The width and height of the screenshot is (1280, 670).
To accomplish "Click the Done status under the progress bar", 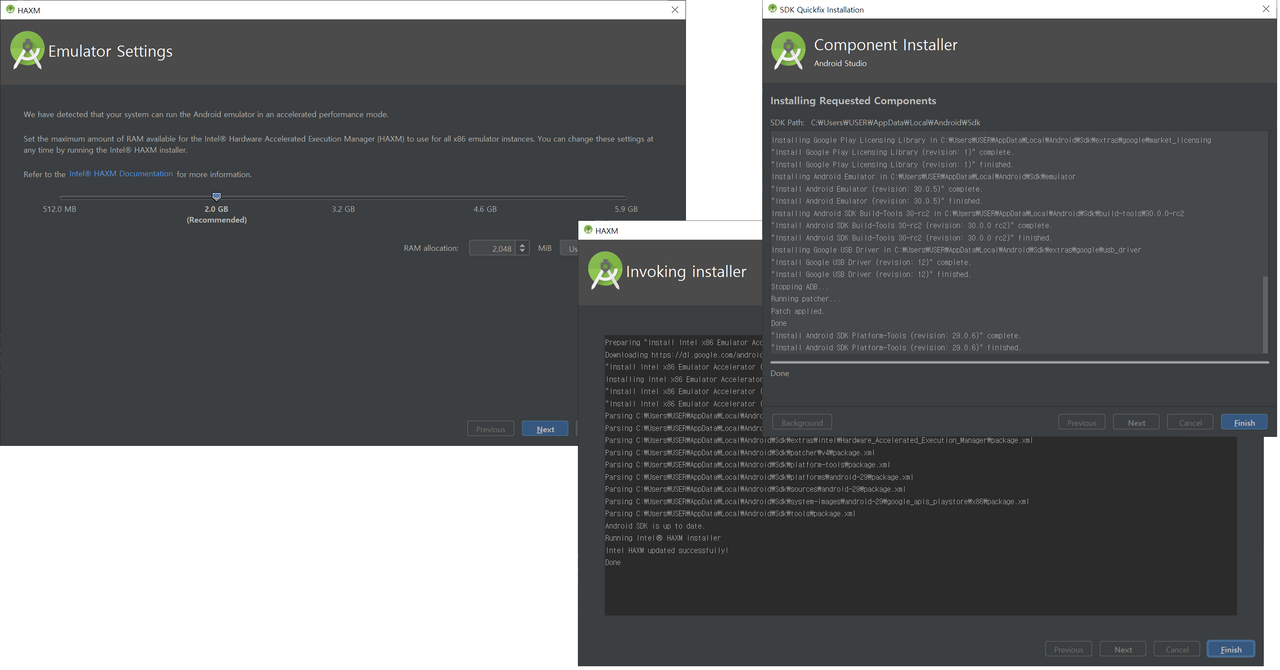I will [780, 373].
